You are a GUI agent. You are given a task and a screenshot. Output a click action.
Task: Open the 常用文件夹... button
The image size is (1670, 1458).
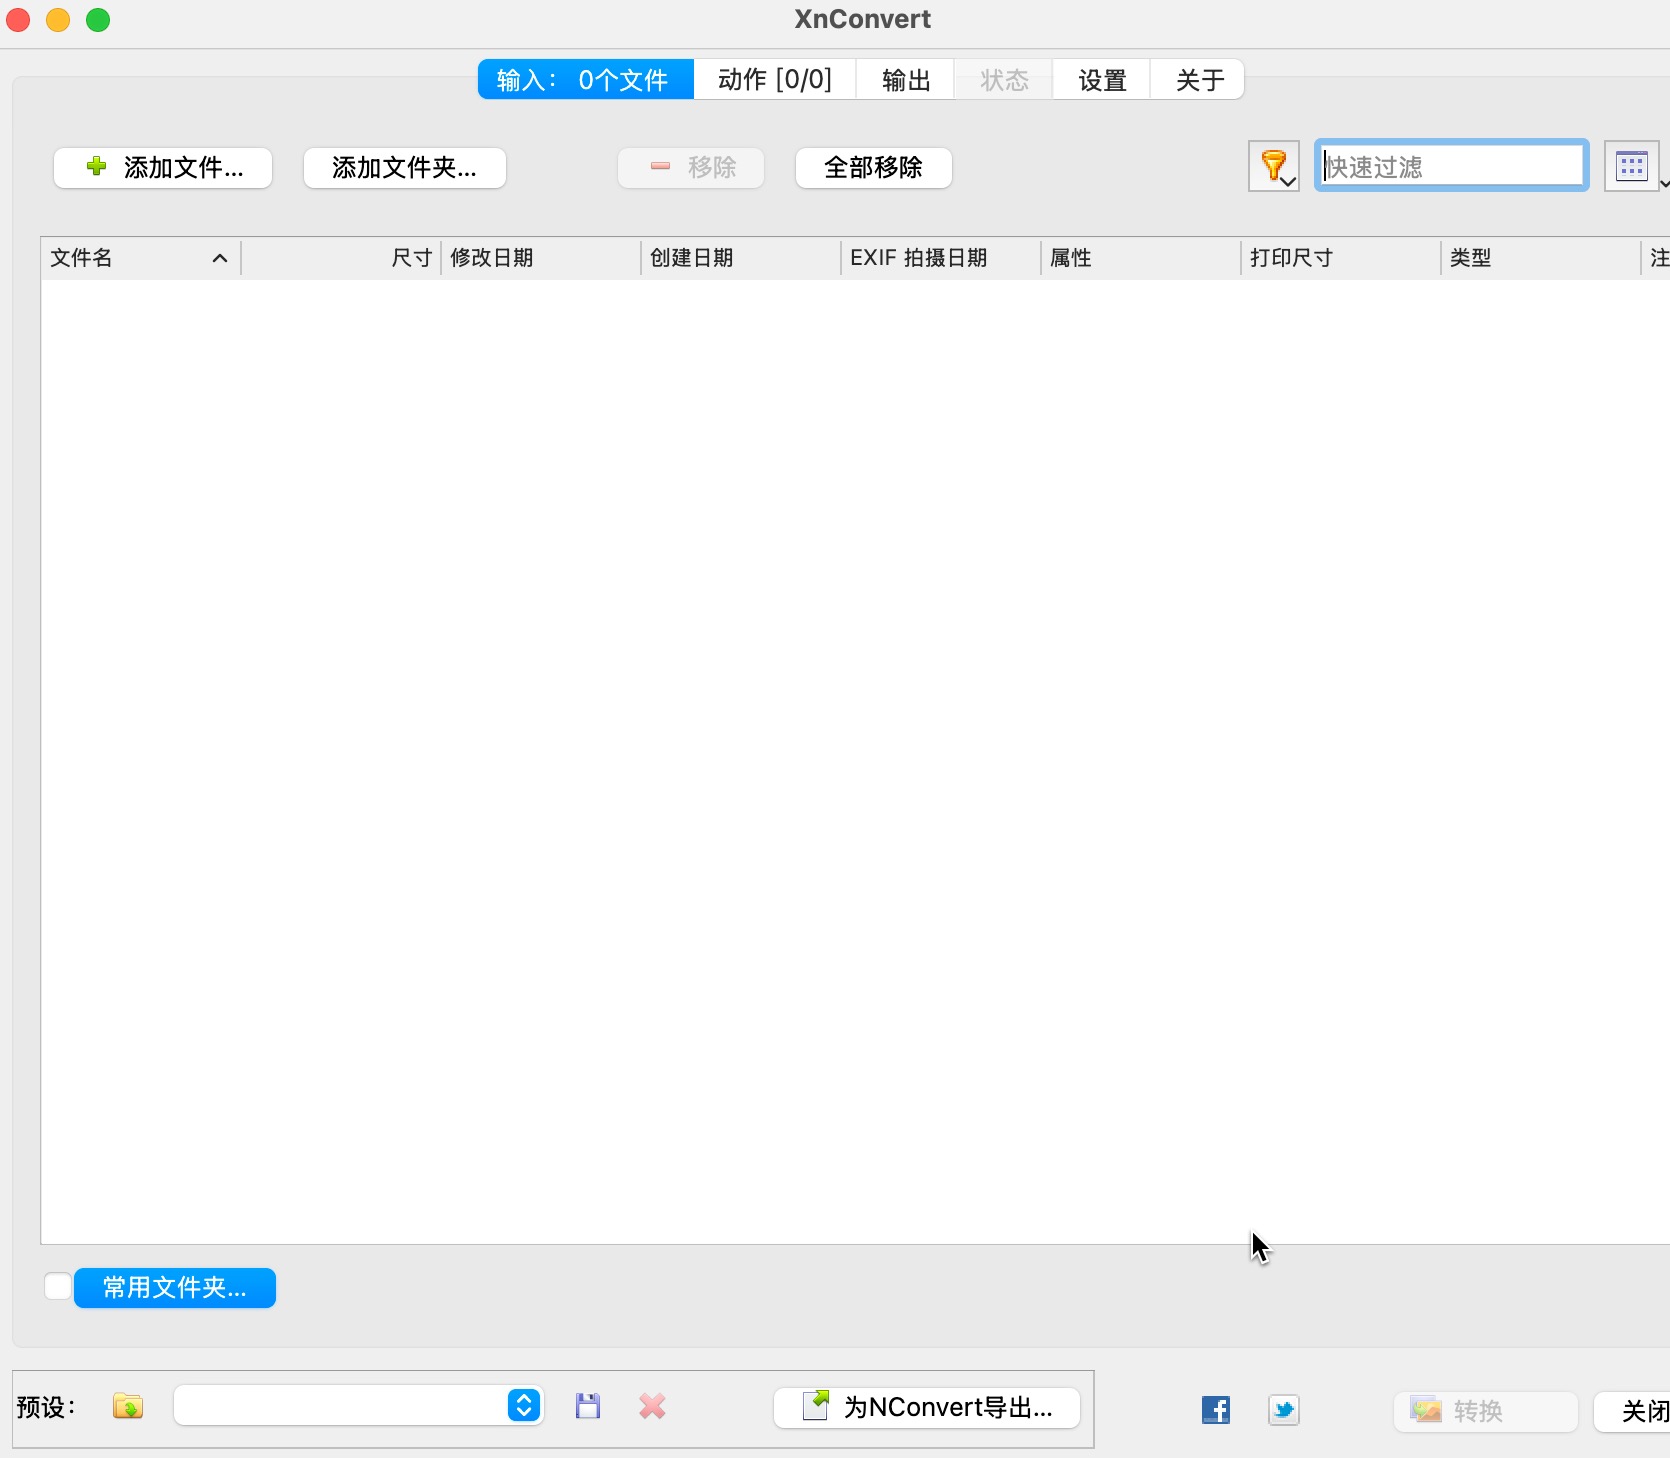tap(175, 1287)
